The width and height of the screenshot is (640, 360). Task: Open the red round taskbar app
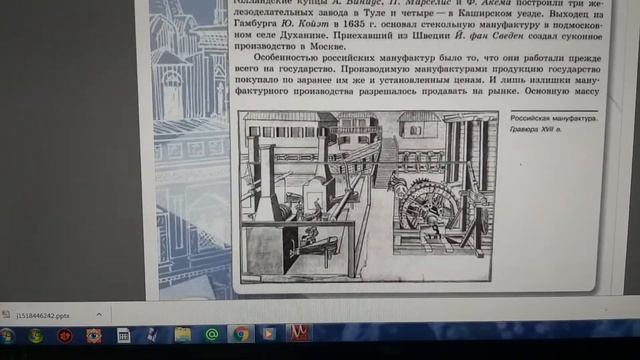pyautogui.click(x=64, y=336)
